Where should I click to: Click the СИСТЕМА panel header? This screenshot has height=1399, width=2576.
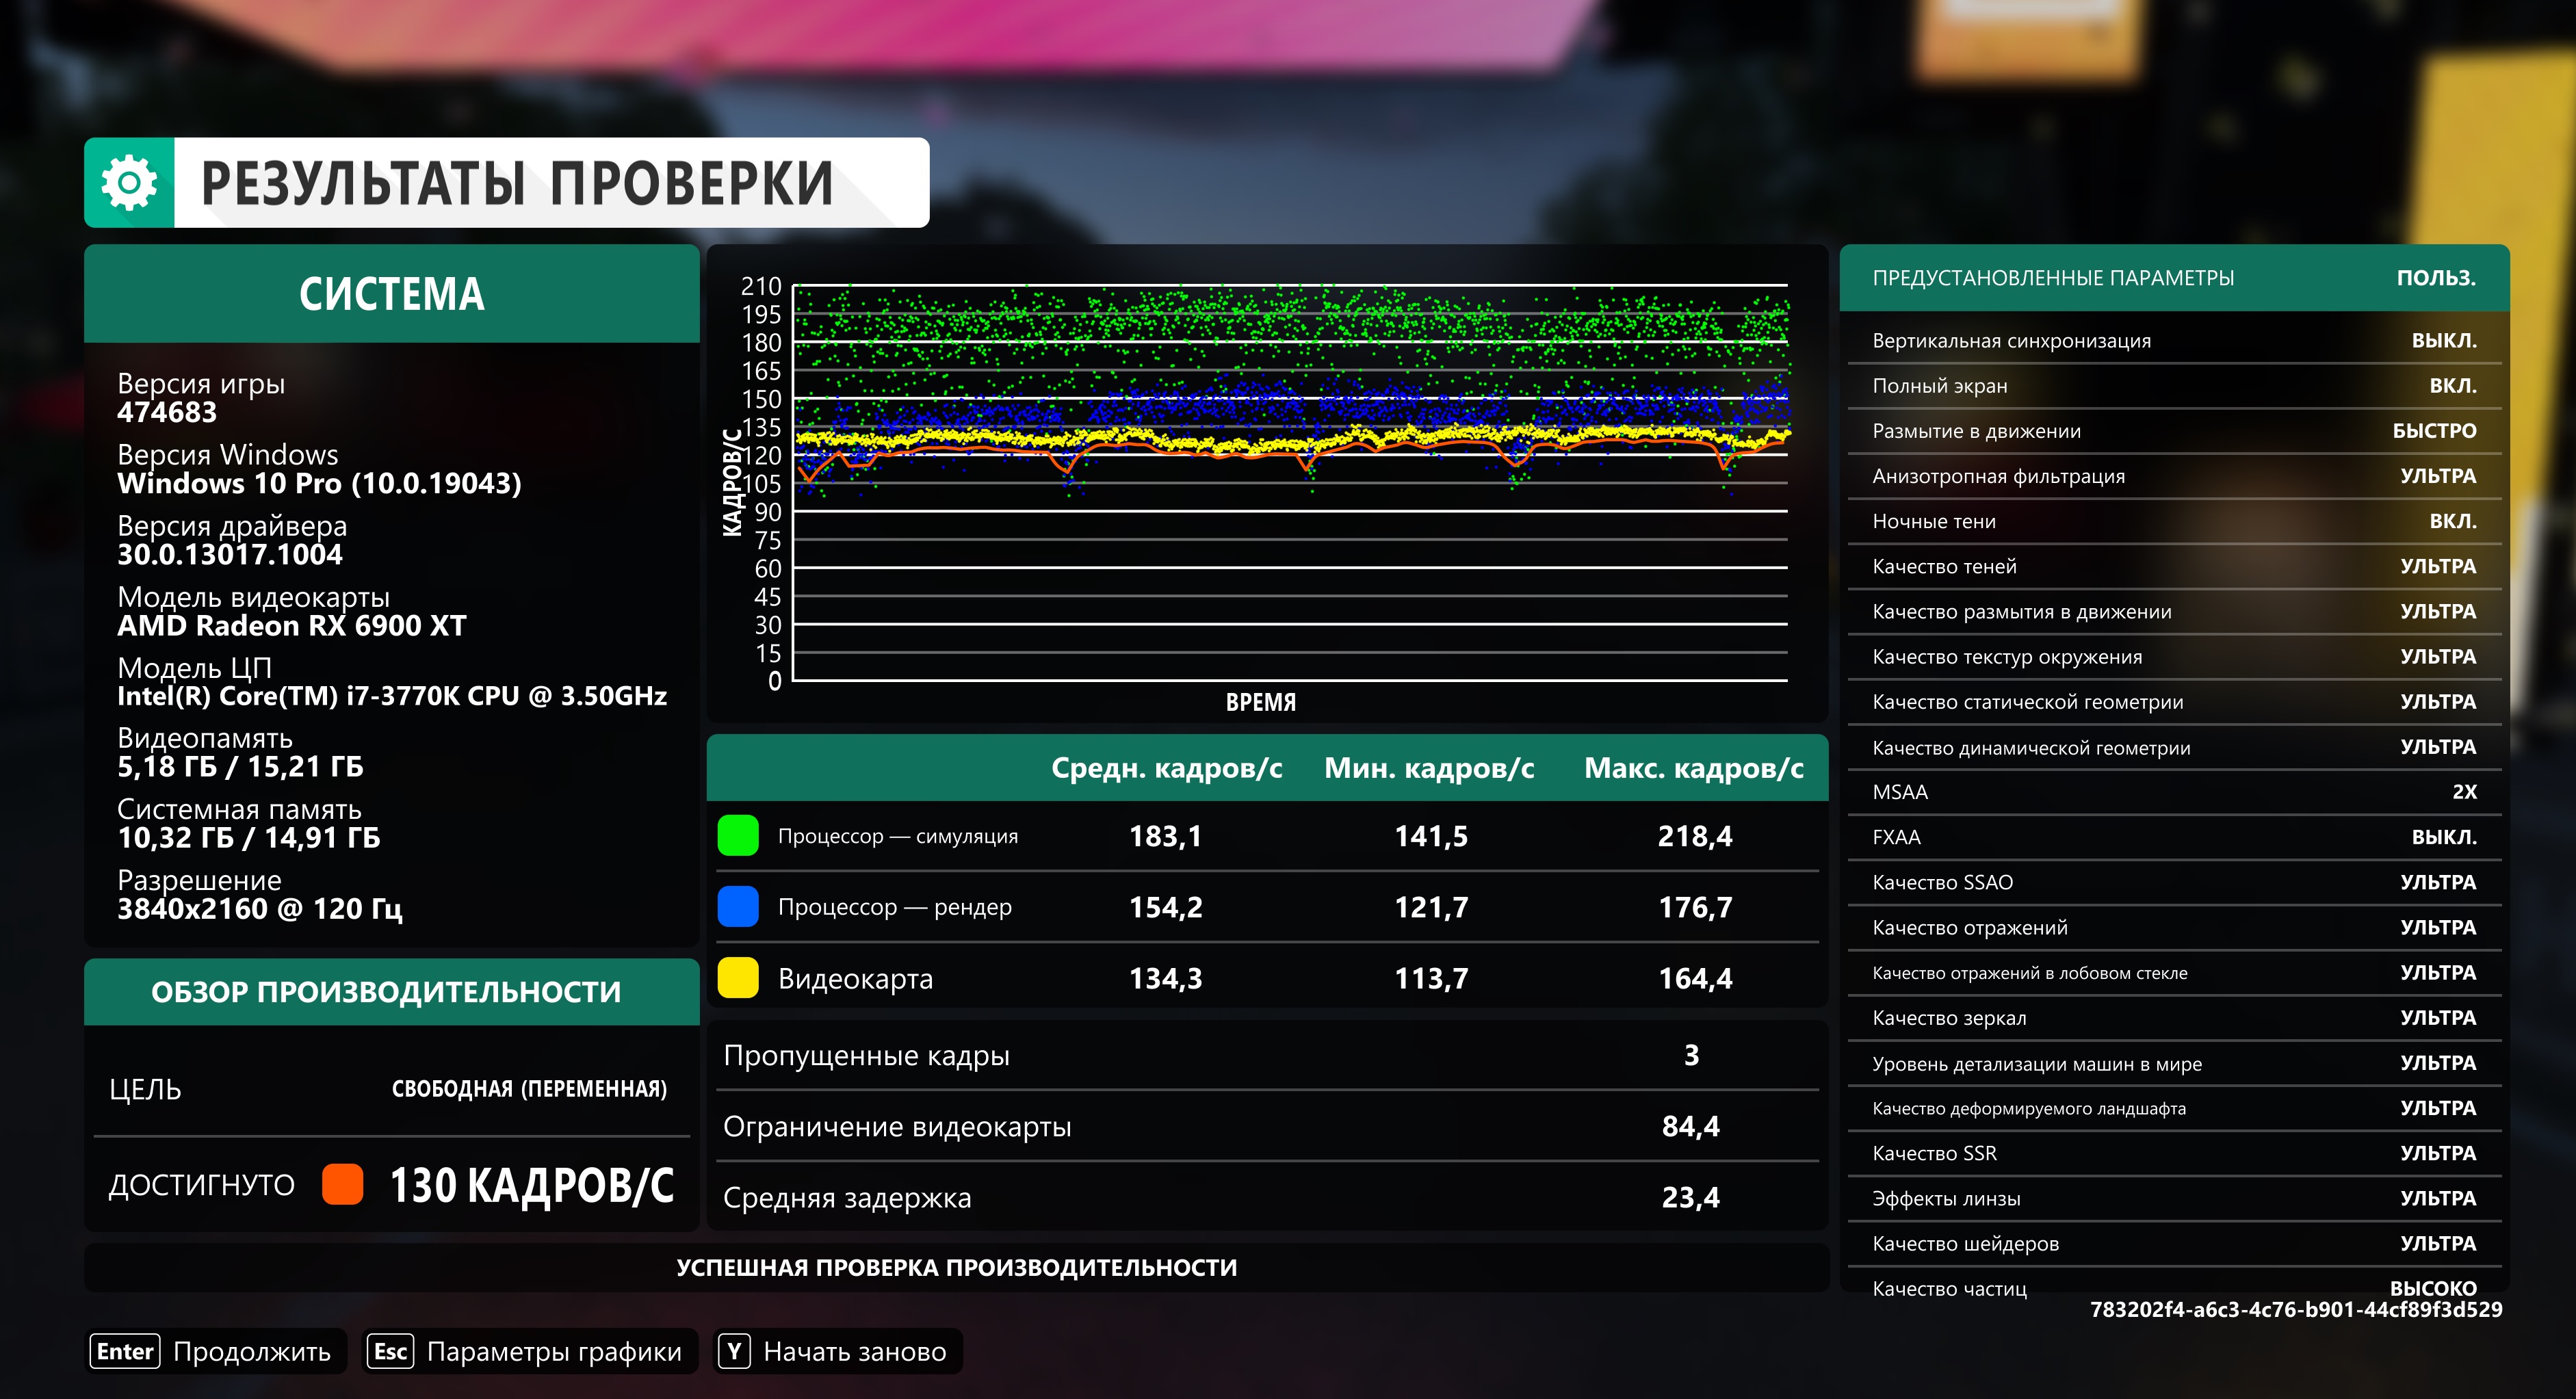point(391,294)
